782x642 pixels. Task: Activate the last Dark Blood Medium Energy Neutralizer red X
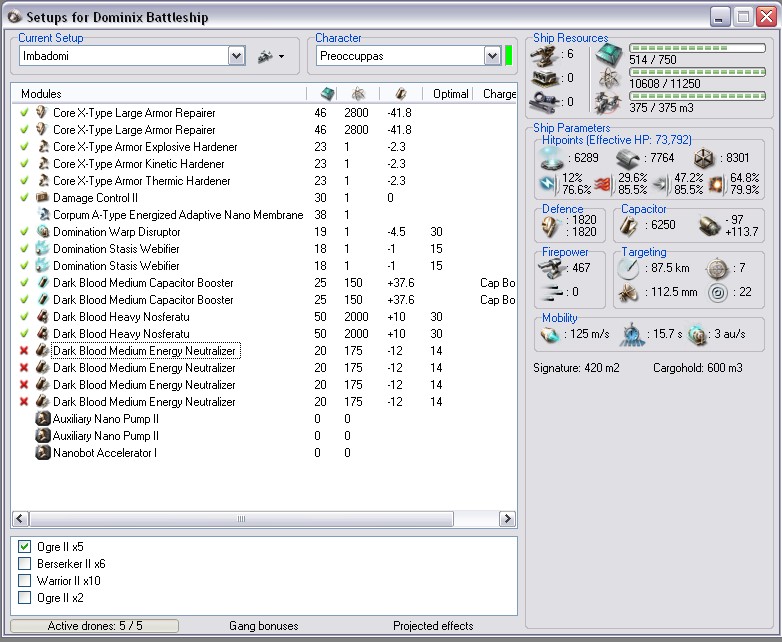24,402
